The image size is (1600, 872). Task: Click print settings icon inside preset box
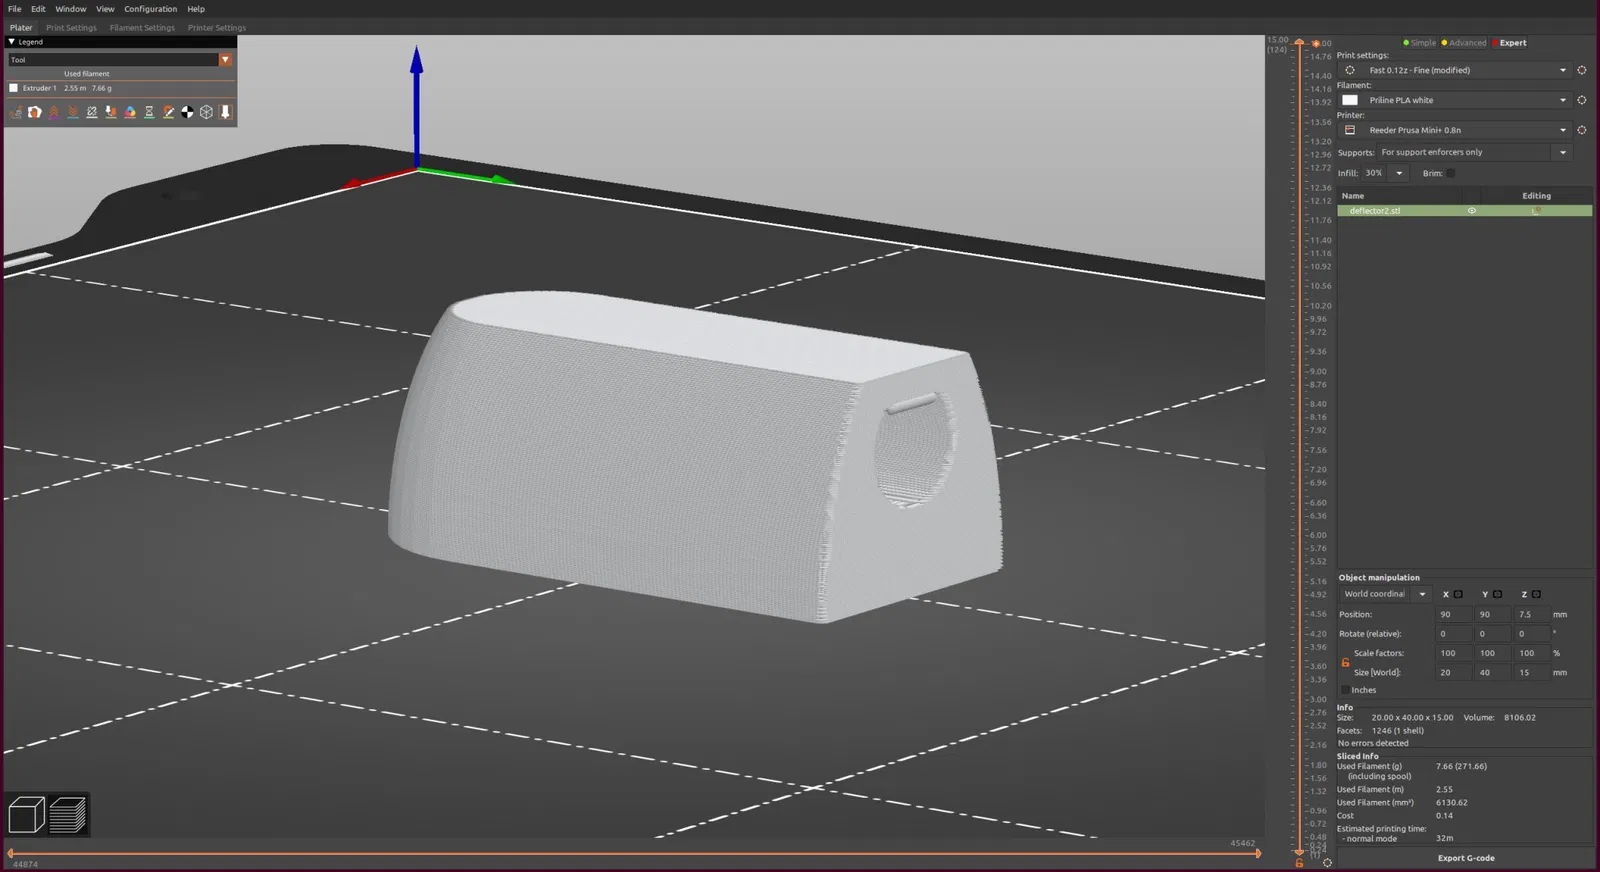tap(1350, 70)
